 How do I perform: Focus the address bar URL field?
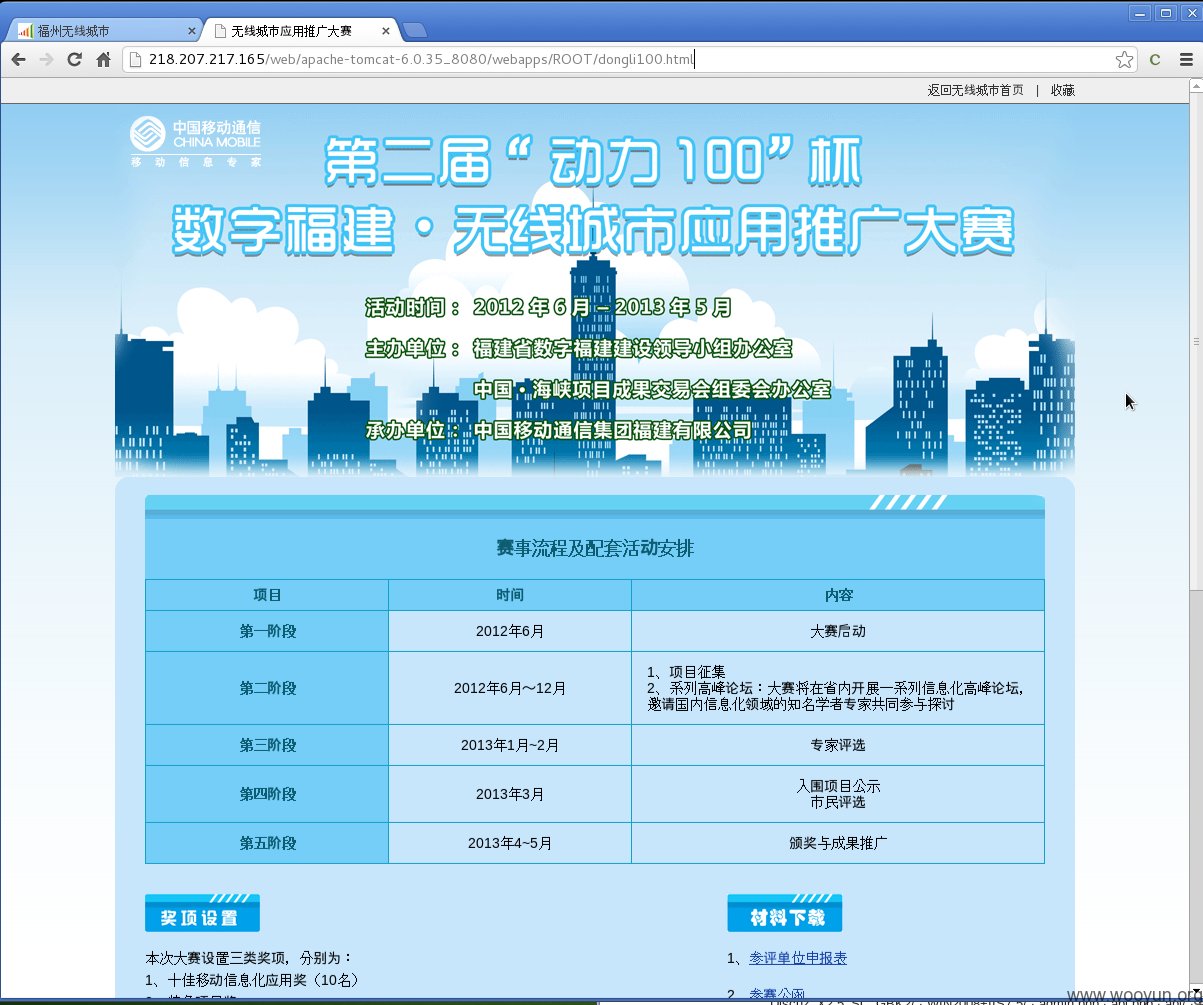coord(630,60)
